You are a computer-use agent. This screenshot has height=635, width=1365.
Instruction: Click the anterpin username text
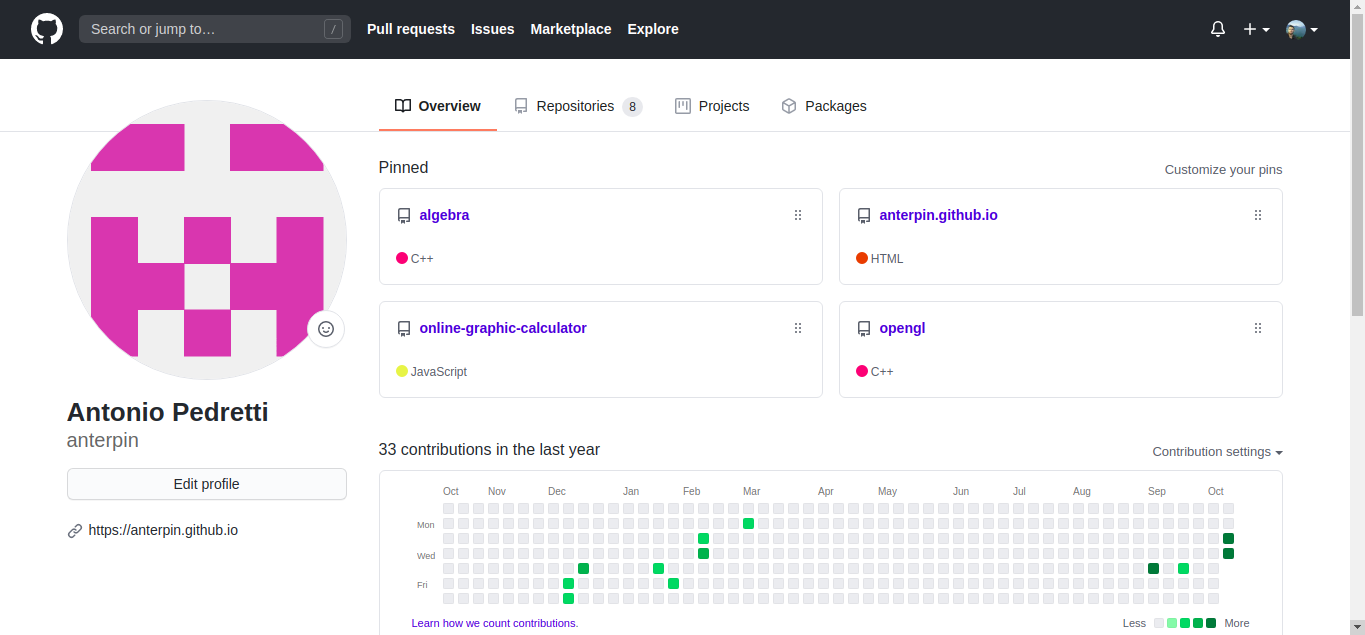pyautogui.click(x=103, y=440)
